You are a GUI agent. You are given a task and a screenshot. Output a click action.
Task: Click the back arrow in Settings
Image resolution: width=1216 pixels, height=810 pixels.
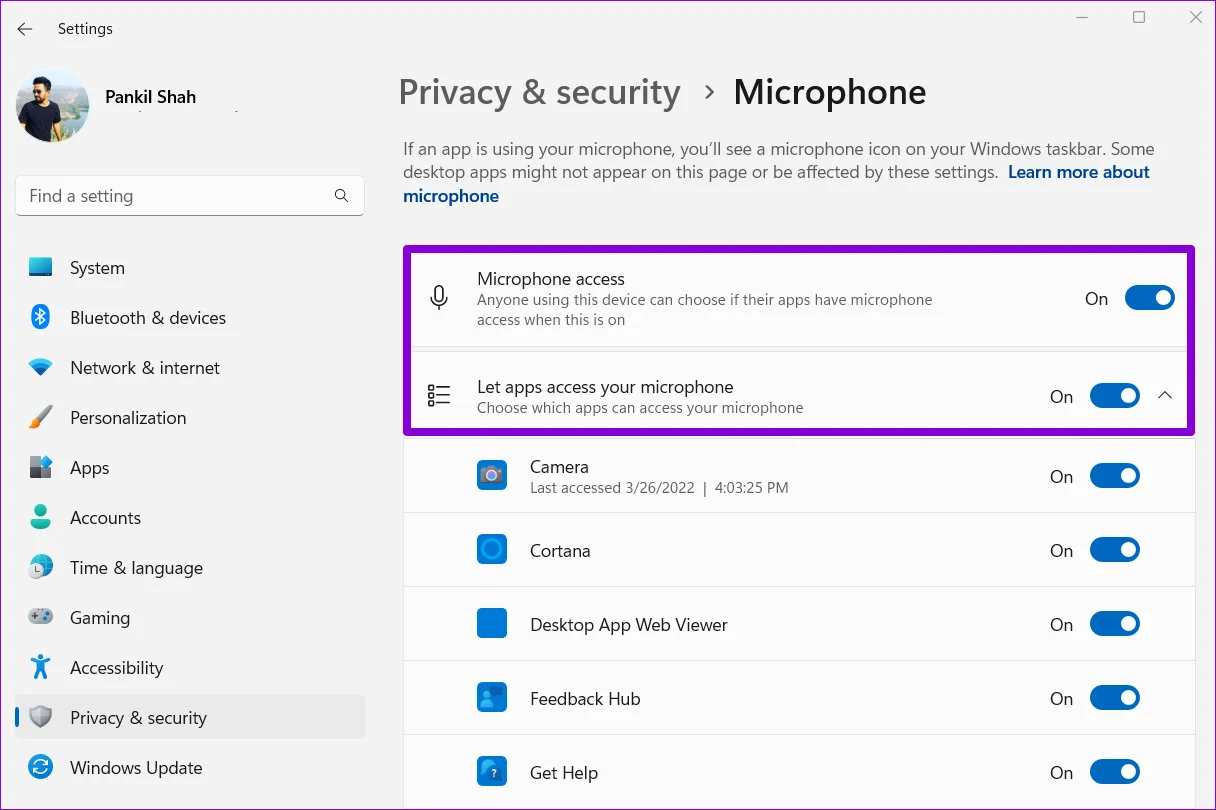(x=25, y=29)
